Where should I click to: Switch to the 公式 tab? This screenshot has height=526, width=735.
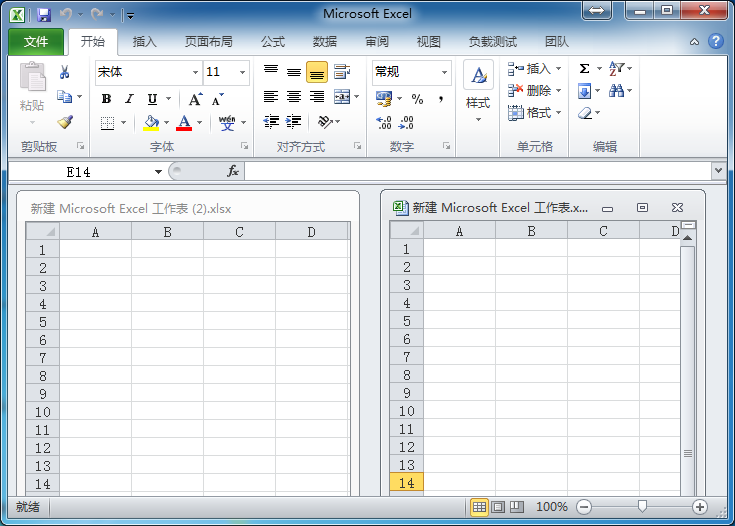(x=273, y=42)
